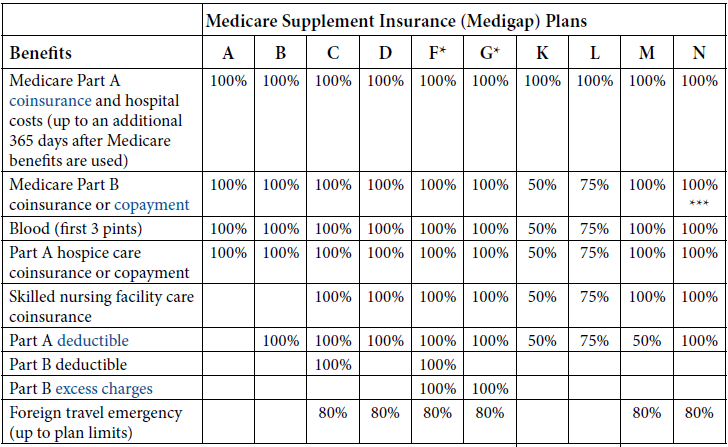Select Plan K's 50% Part B coinsurance cell
Screen dimensions: 728x447
click(542, 185)
